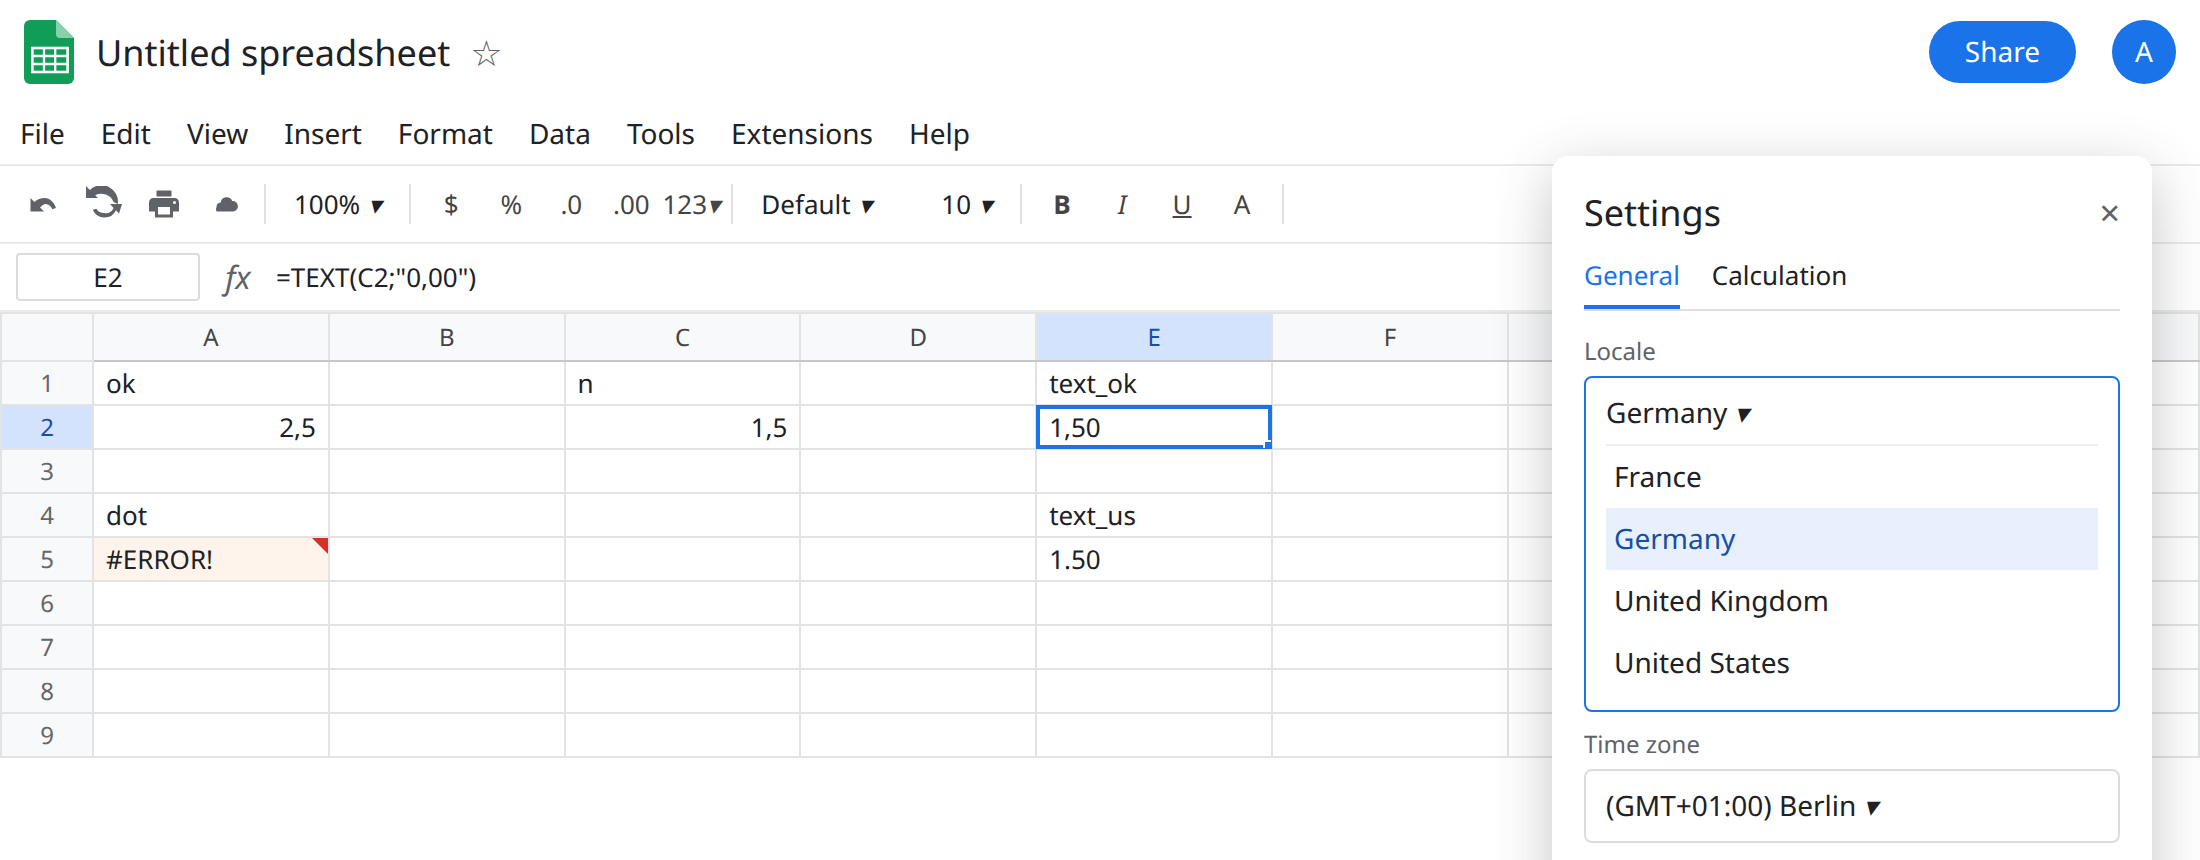The image size is (2200, 860).
Task: Click the name box showing E2
Action: point(108,277)
